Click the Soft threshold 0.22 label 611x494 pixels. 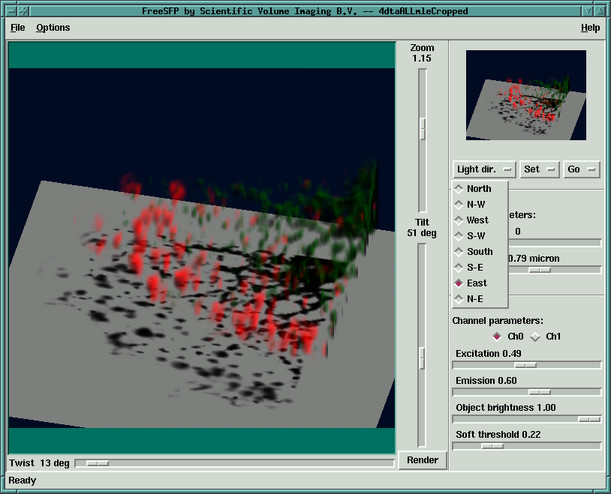498,434
